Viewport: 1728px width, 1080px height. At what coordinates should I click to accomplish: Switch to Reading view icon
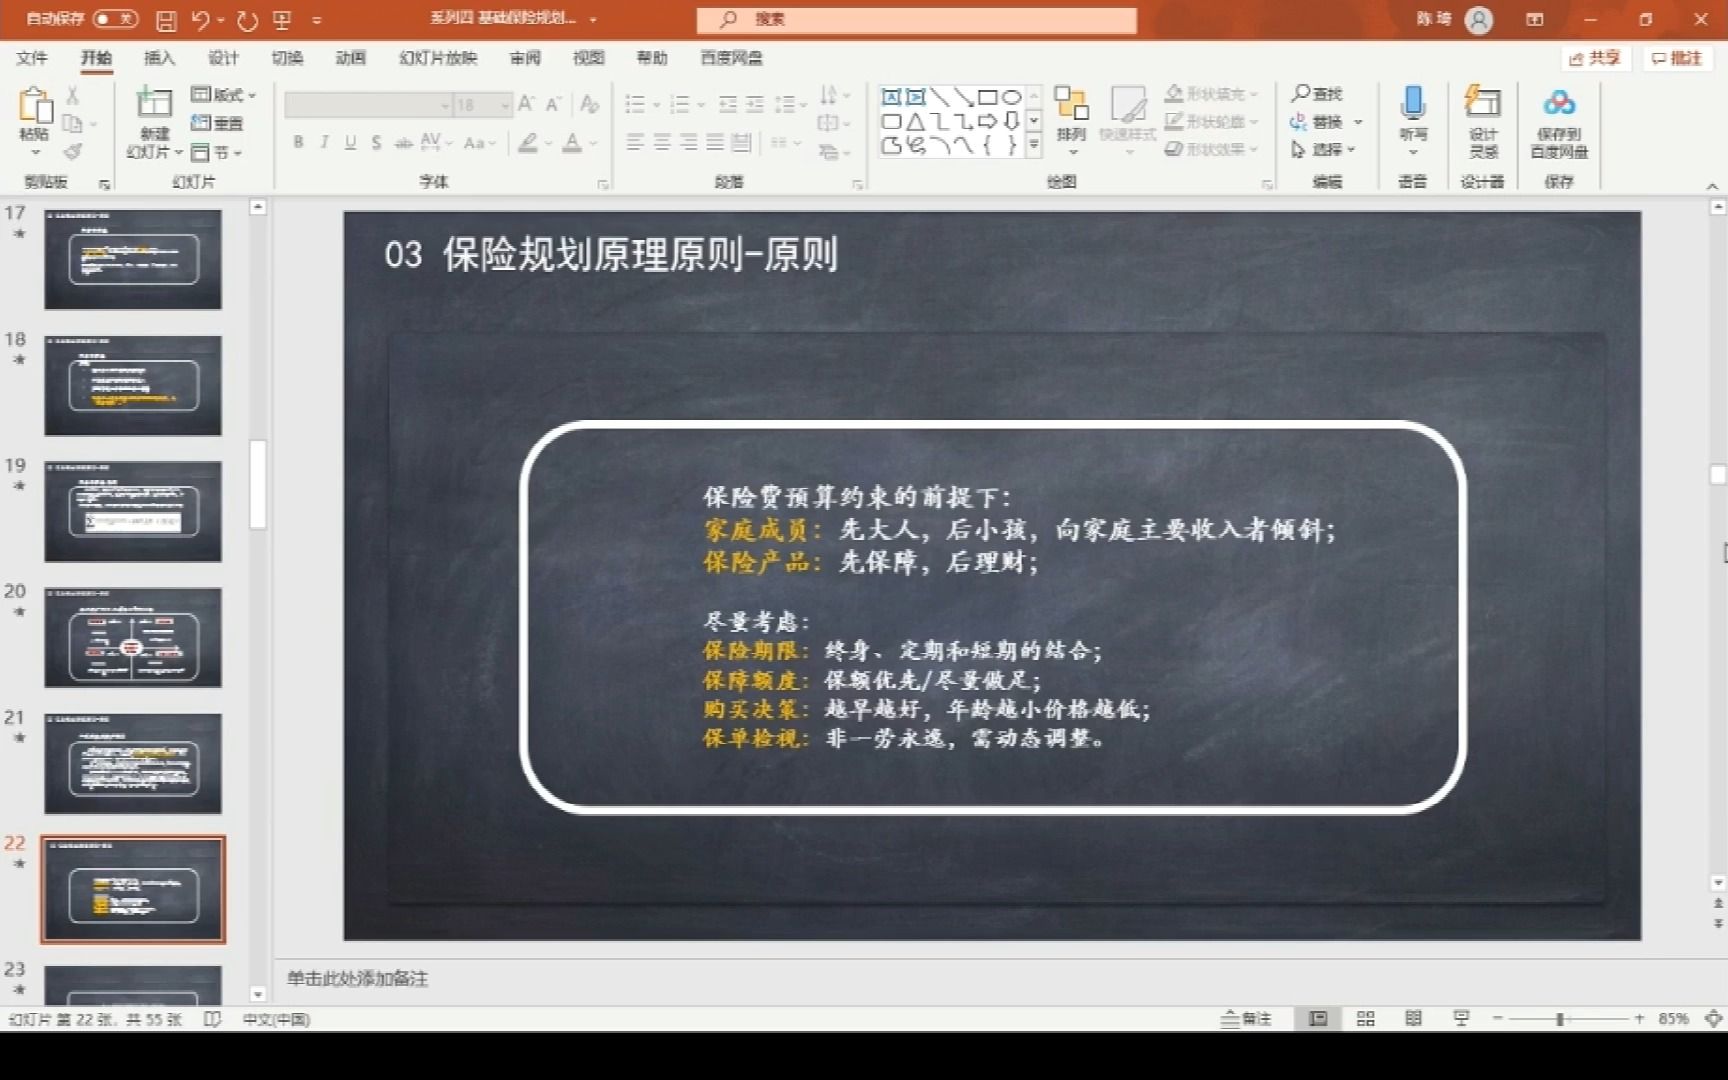[1413, 1019]
